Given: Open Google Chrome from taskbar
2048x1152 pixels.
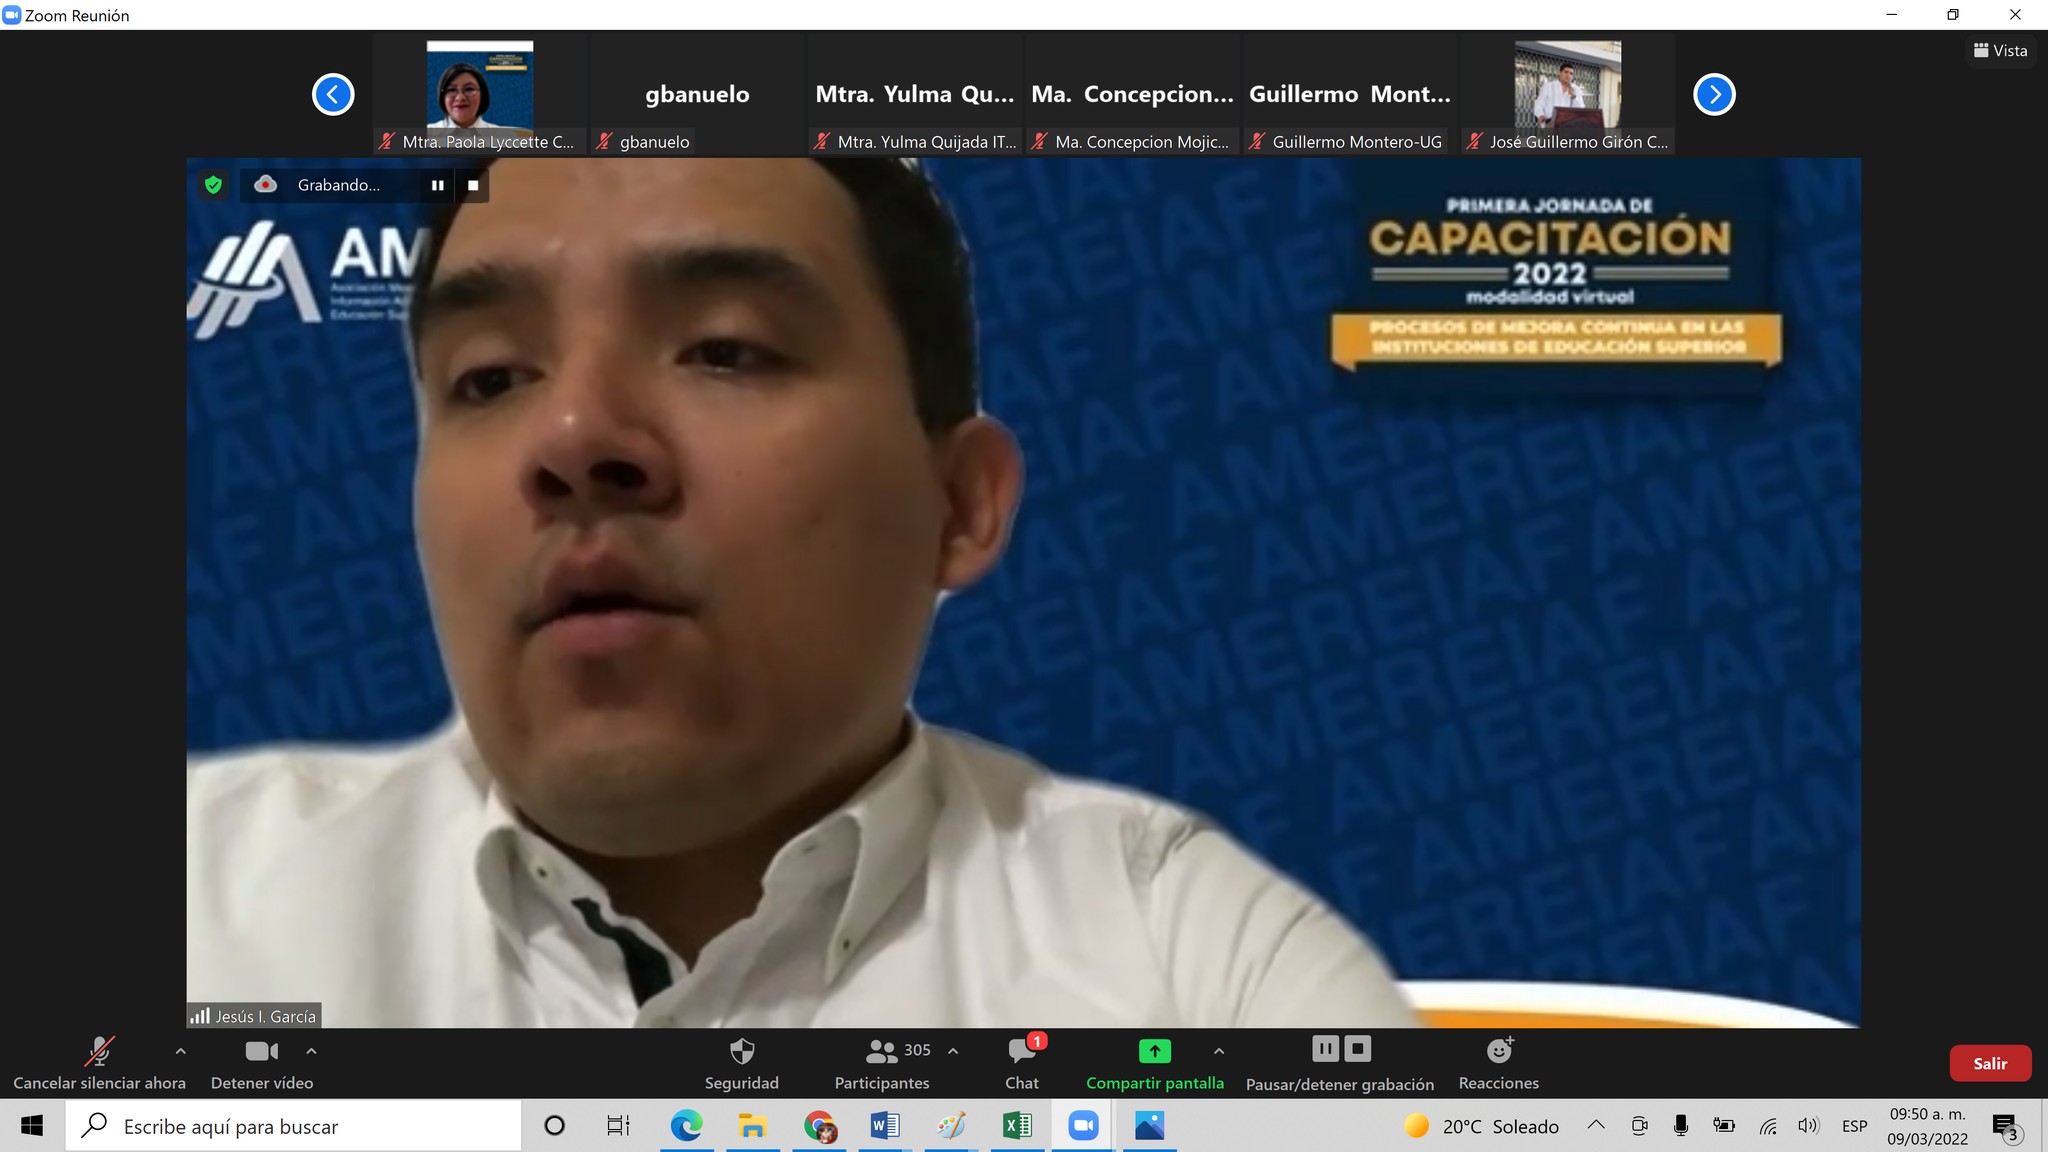Looking at the screenshot, I should [x=820, y=1126].
